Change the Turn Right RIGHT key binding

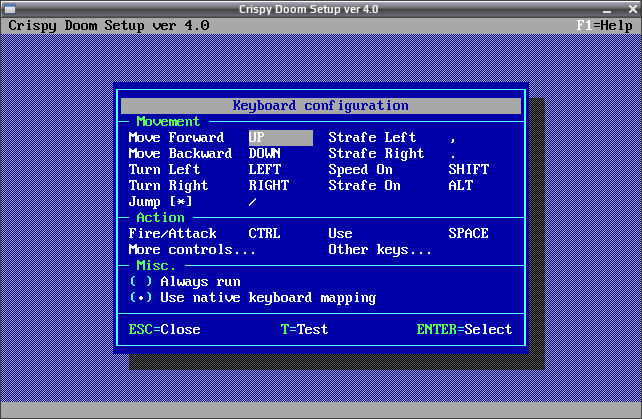click(269, 186)
